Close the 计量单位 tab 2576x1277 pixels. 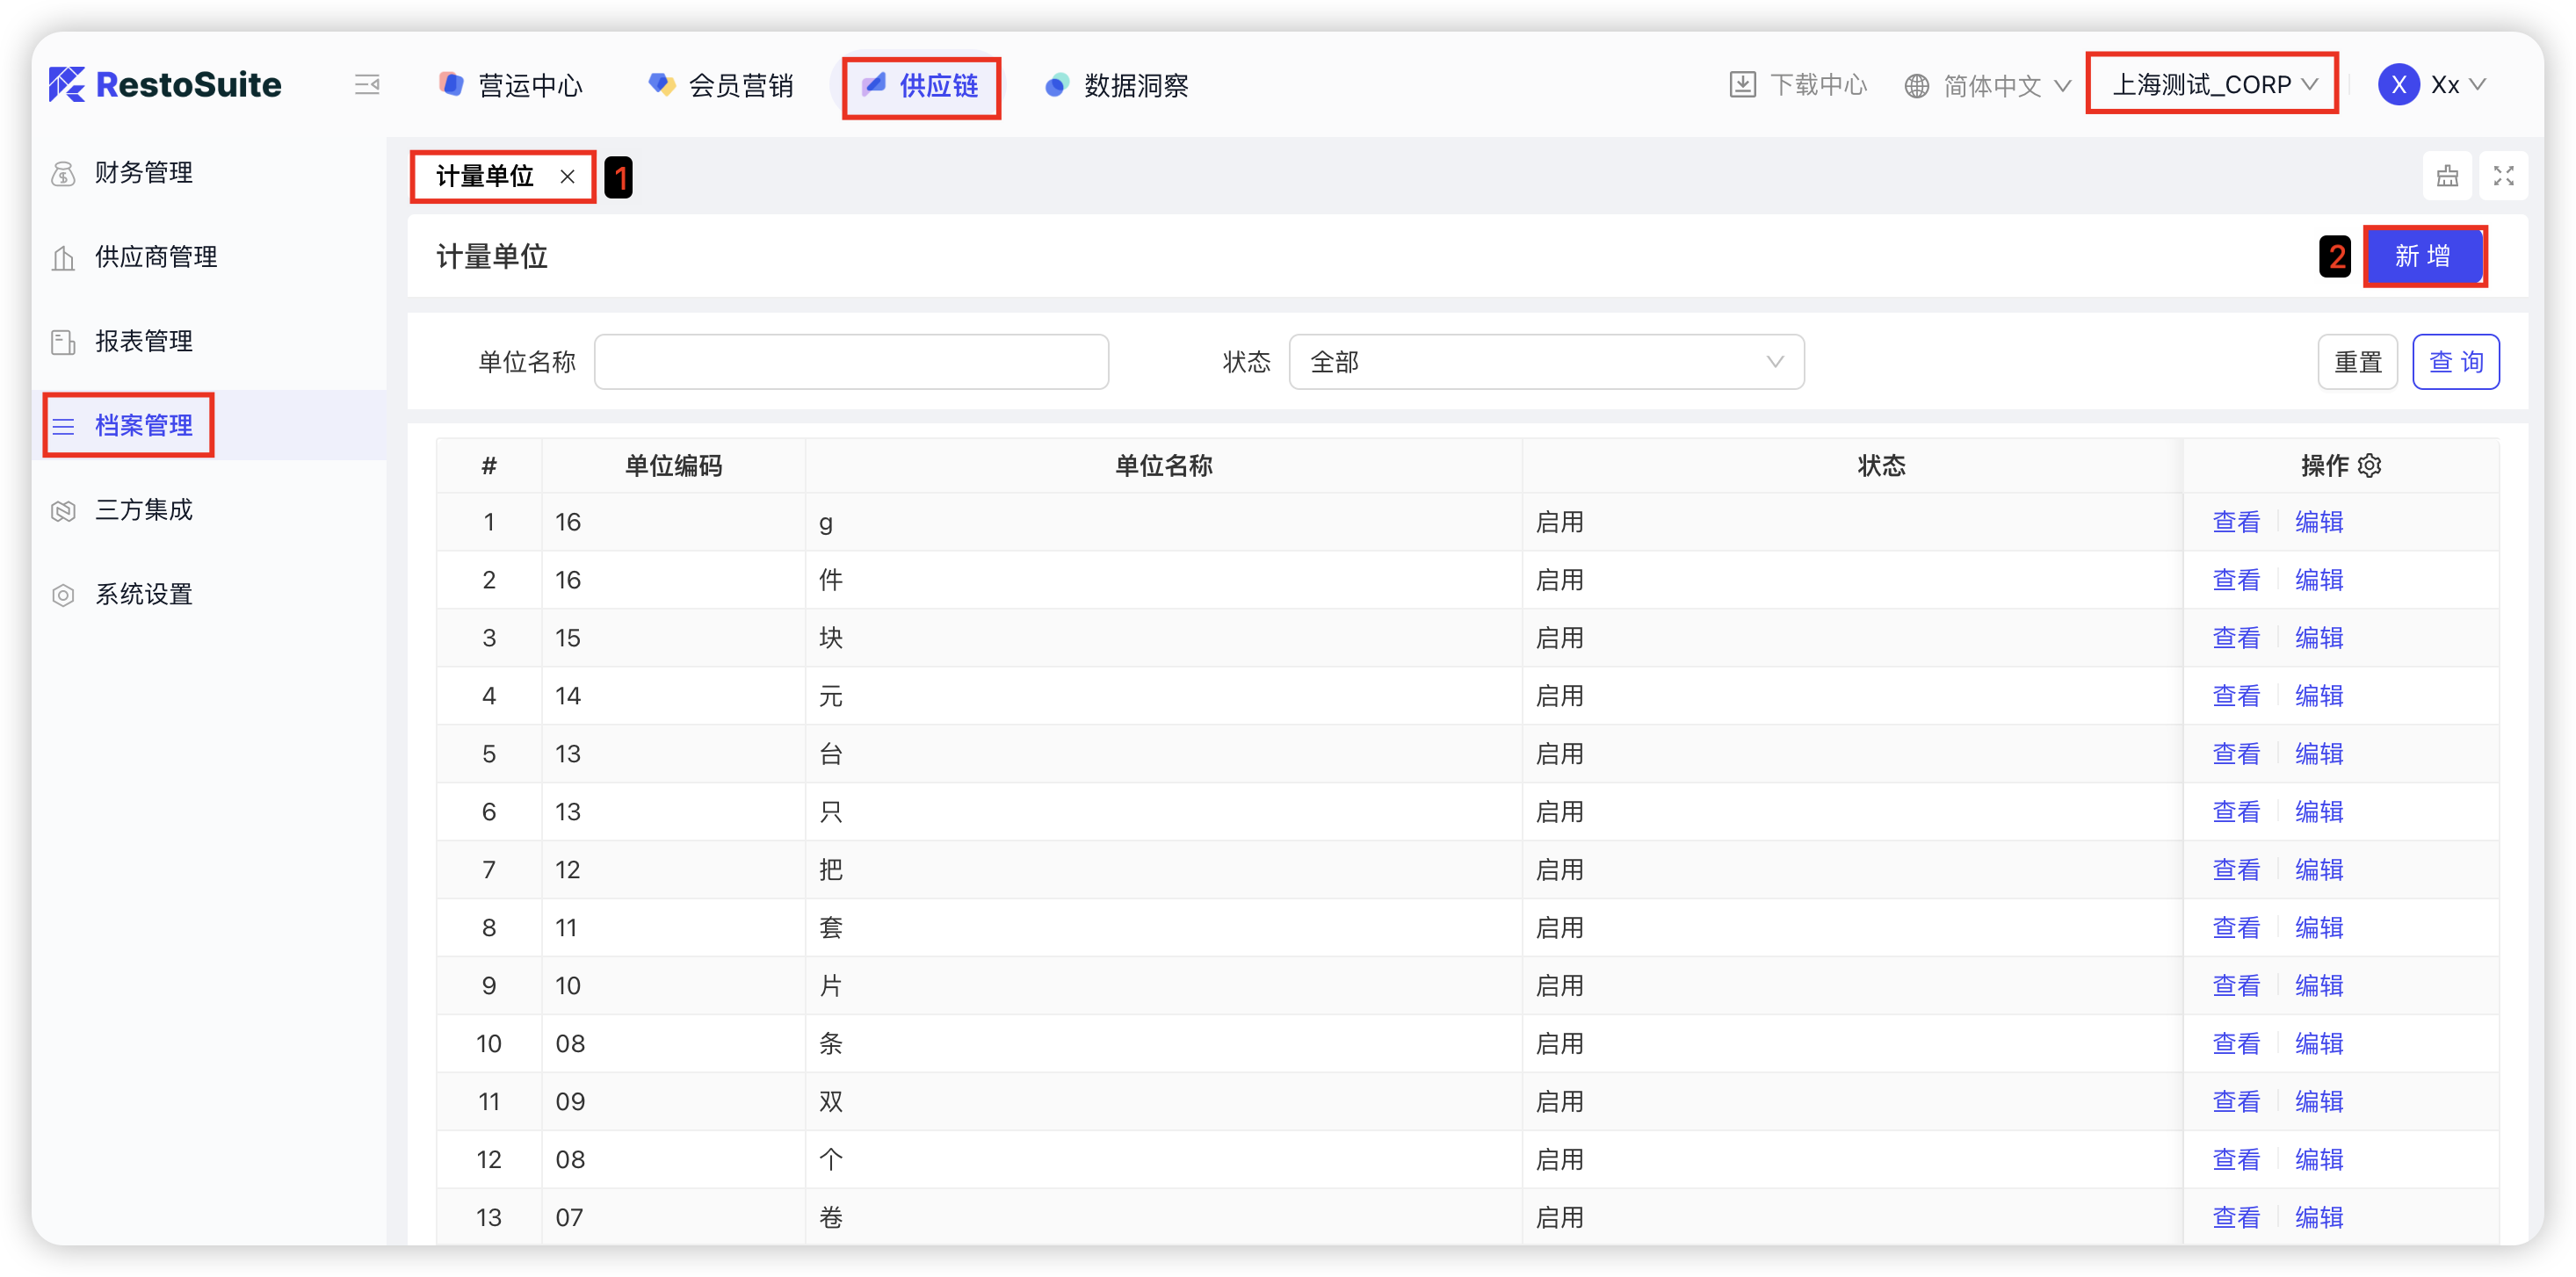click(567, 177)
